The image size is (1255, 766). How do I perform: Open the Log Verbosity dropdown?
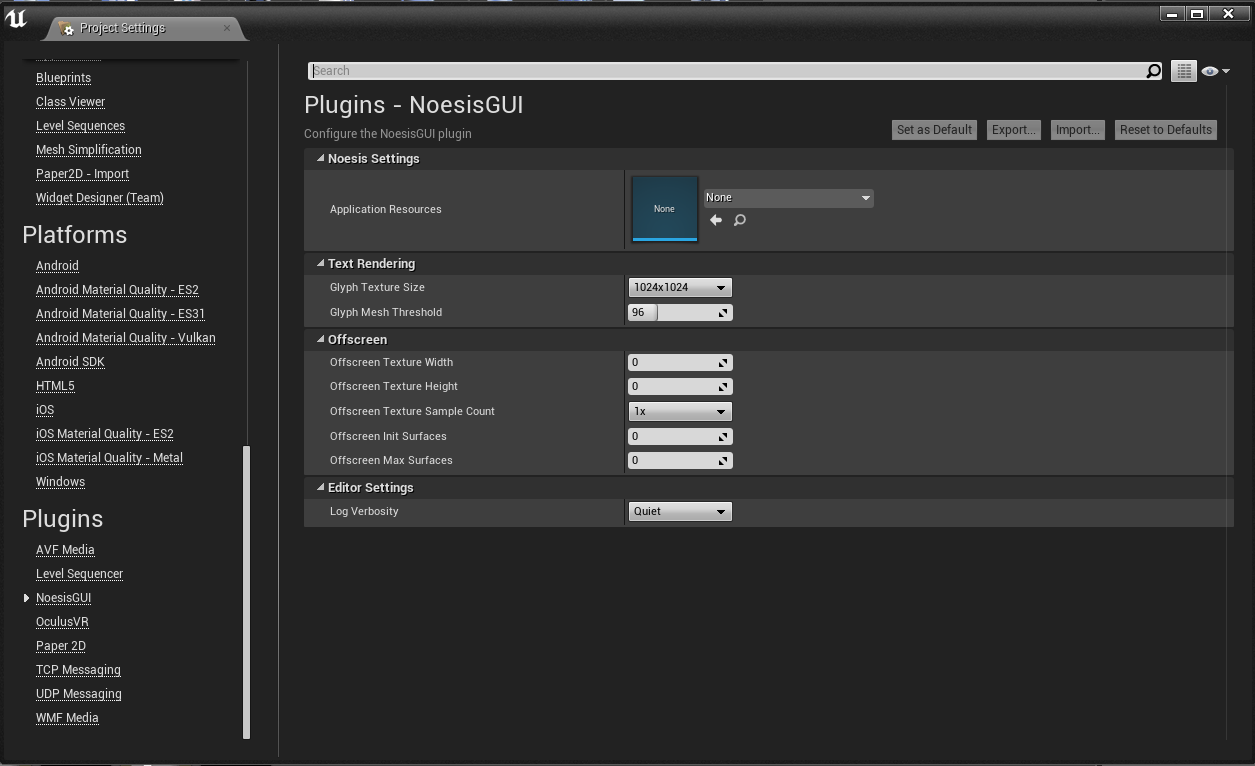(x=680, y=511)
